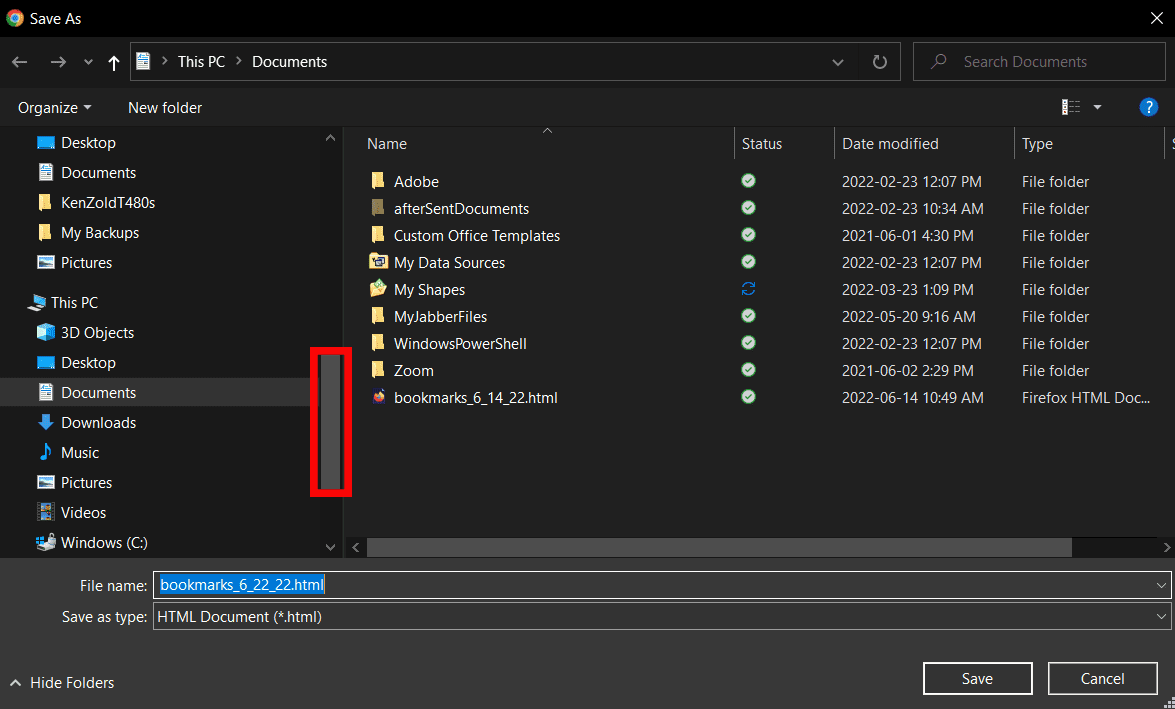Click the My Shapes folder icon
The height and width of the screenshot is (709, 1175).
click(x=378, y=289)
